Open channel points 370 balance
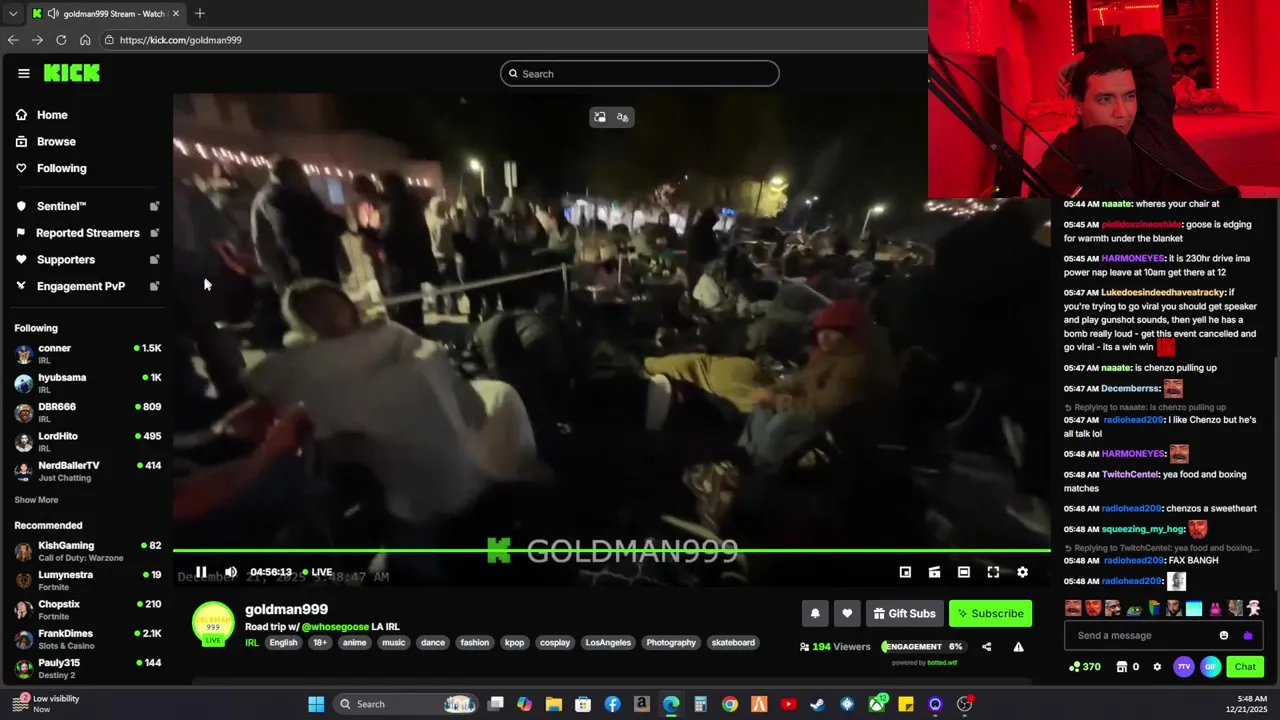Image resolution: width=1280 pixels, height=720 pixels. pyautogui.click(x=1085, y=667)
